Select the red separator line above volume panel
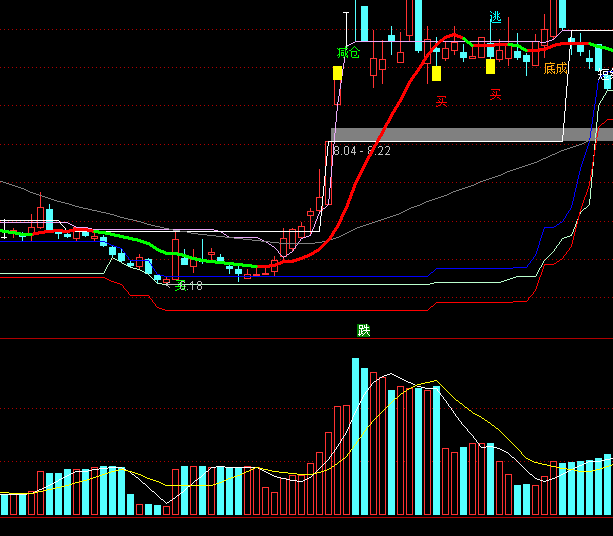This screenshot has height=536, width=613. point(300,339)
